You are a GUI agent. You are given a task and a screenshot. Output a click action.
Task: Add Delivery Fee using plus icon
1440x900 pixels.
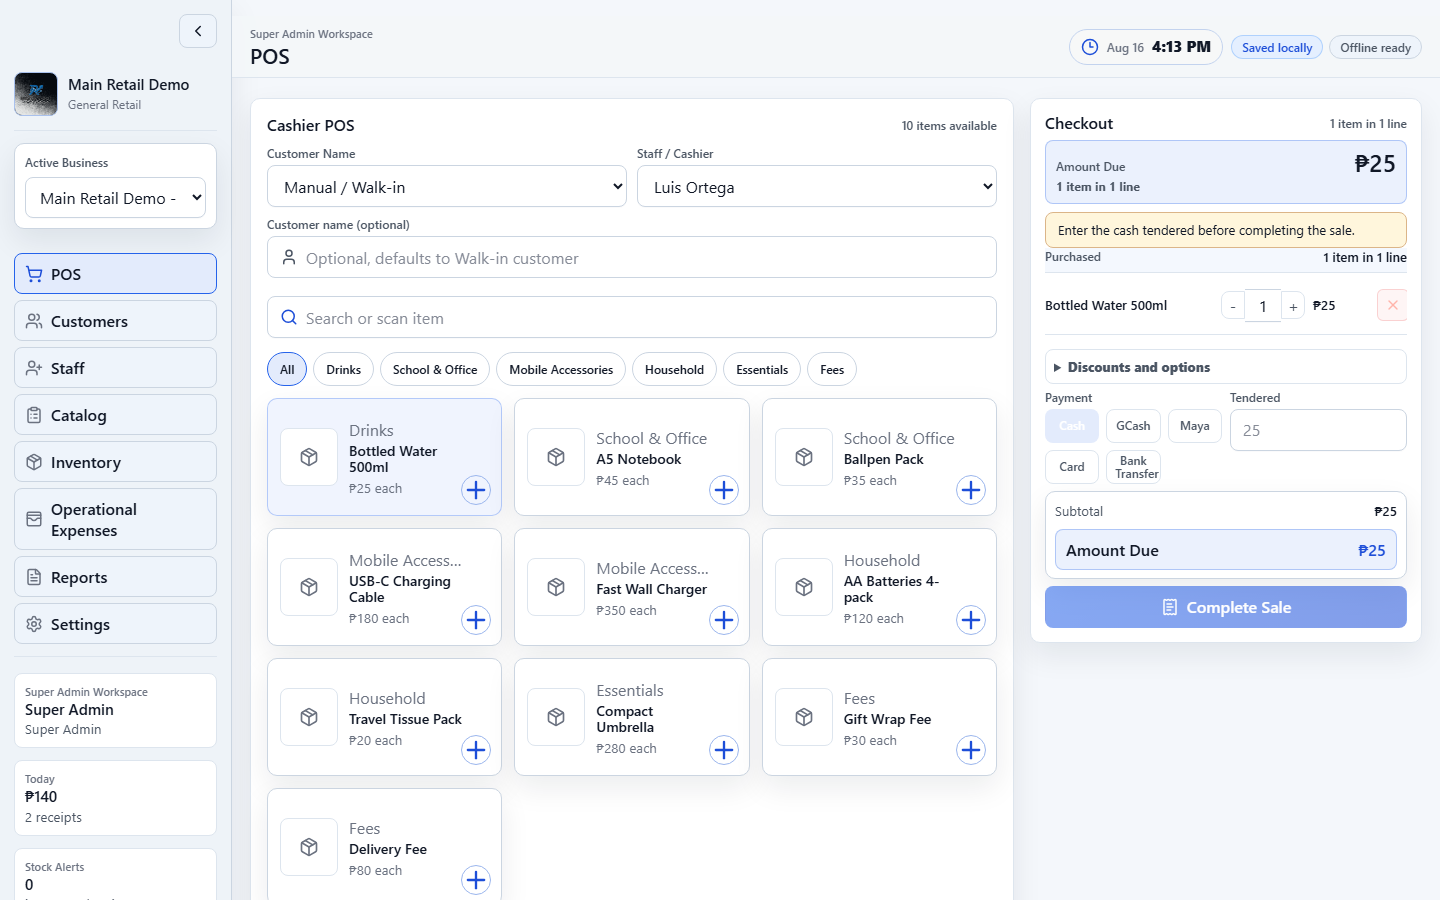click(476, 880)
